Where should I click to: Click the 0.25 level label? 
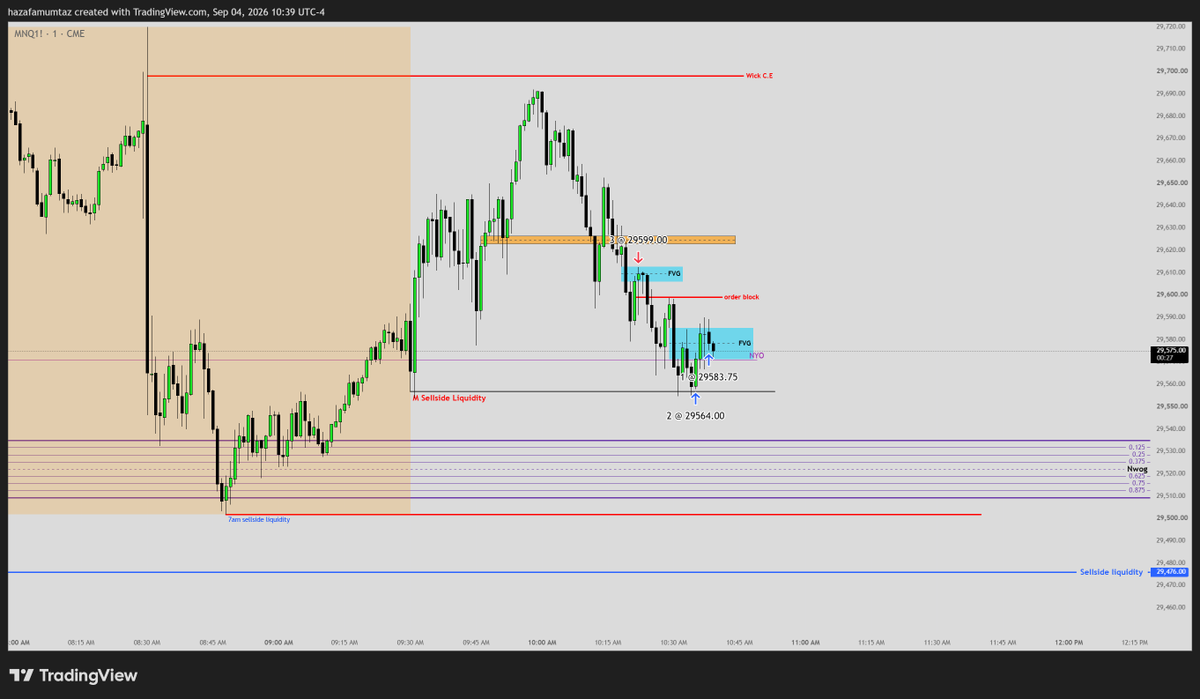pyautogui.click(x=1139, y=454)
